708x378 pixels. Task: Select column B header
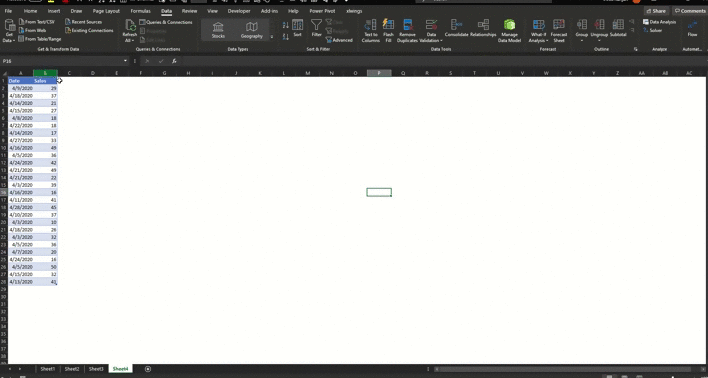(45, 73)
